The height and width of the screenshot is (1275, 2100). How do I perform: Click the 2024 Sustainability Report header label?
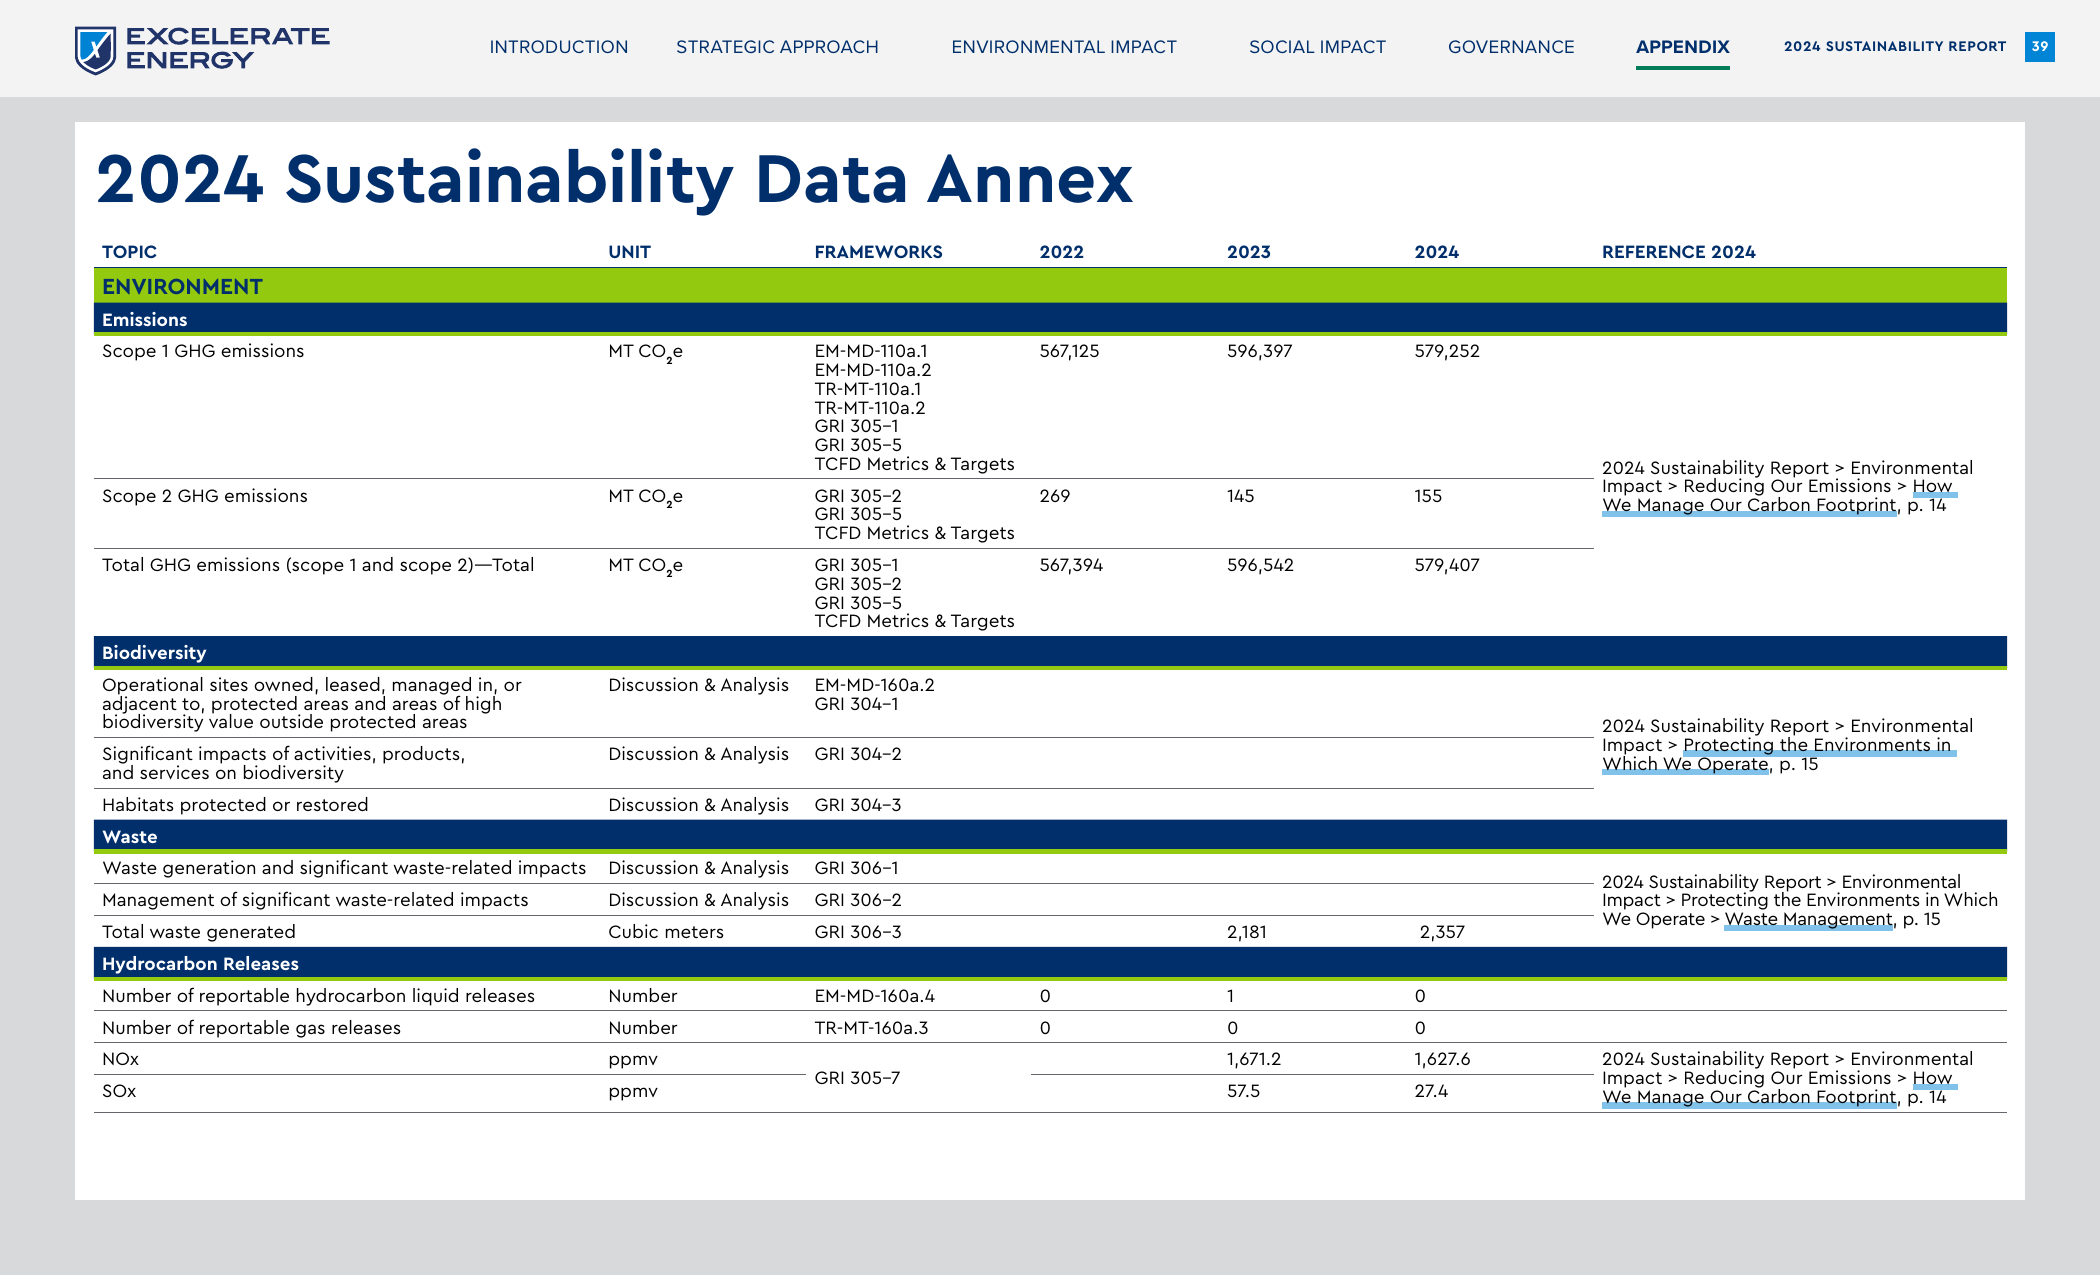(x=1894, y=47)
